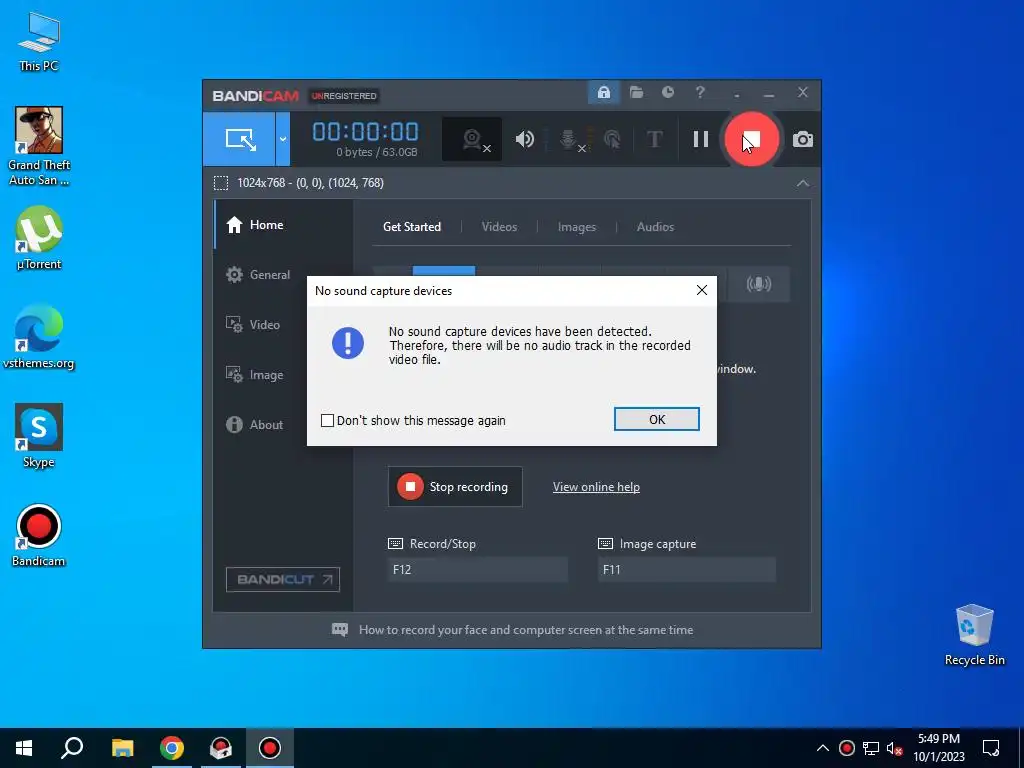Click the muted volume tray icon
Viewport: 1024px width, 768px height.
[895, 748]
